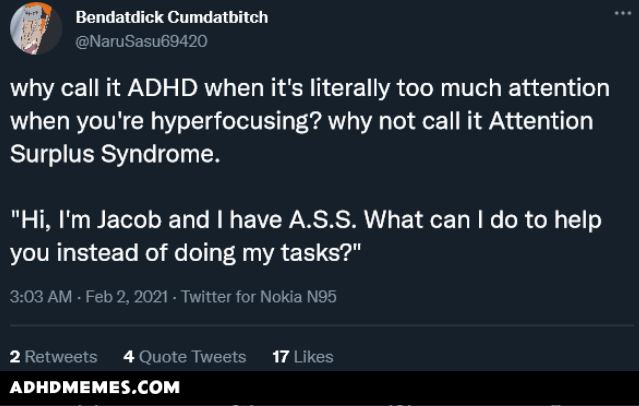639x406 pixels.
Task: Show the 17 Likes list
Action: (302, 356)
